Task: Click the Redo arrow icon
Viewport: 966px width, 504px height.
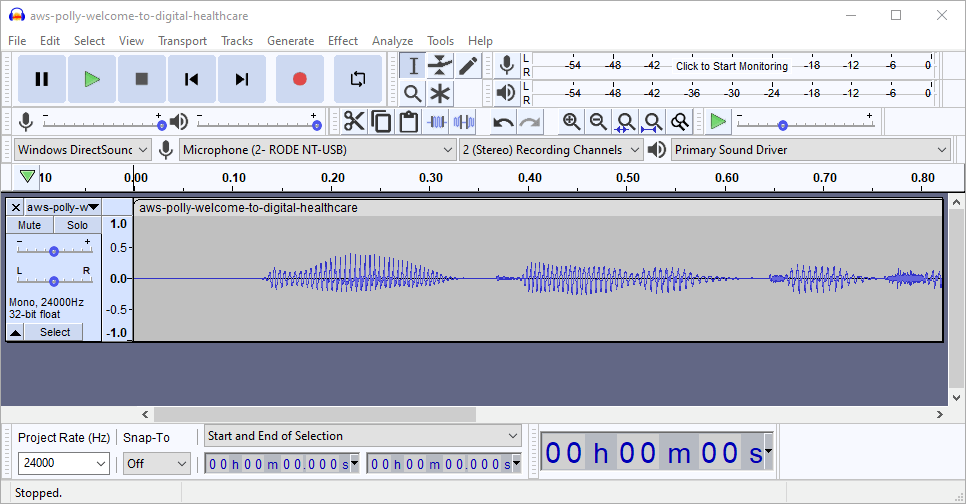Action: tap(530, 122)
